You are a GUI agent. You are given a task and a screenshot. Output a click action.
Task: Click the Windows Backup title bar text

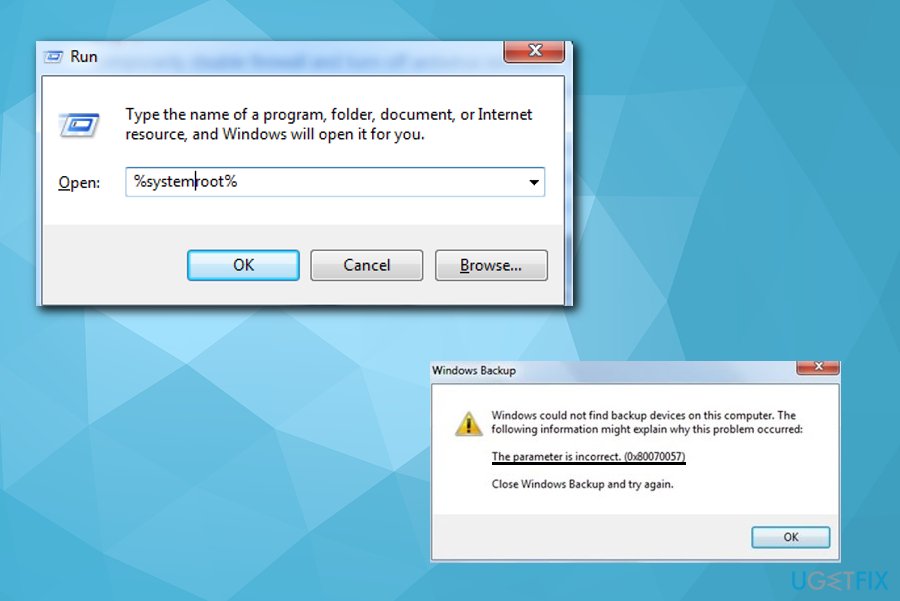[474, 371]
